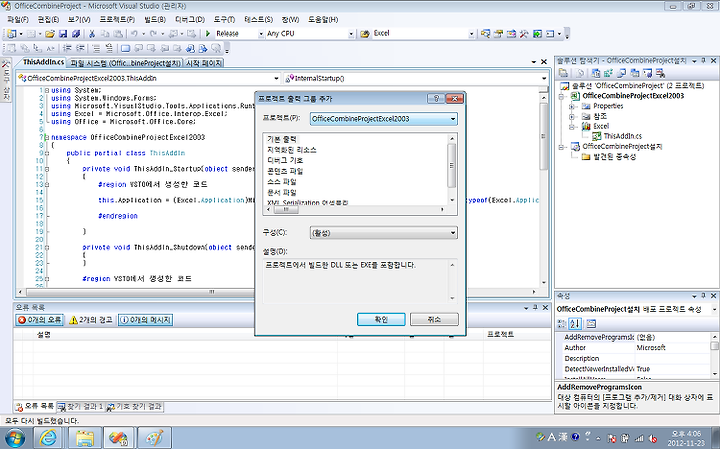Click the code editor vertical scrollbar thumb
This screenshot has height=449, width=720.
(543, 136)
